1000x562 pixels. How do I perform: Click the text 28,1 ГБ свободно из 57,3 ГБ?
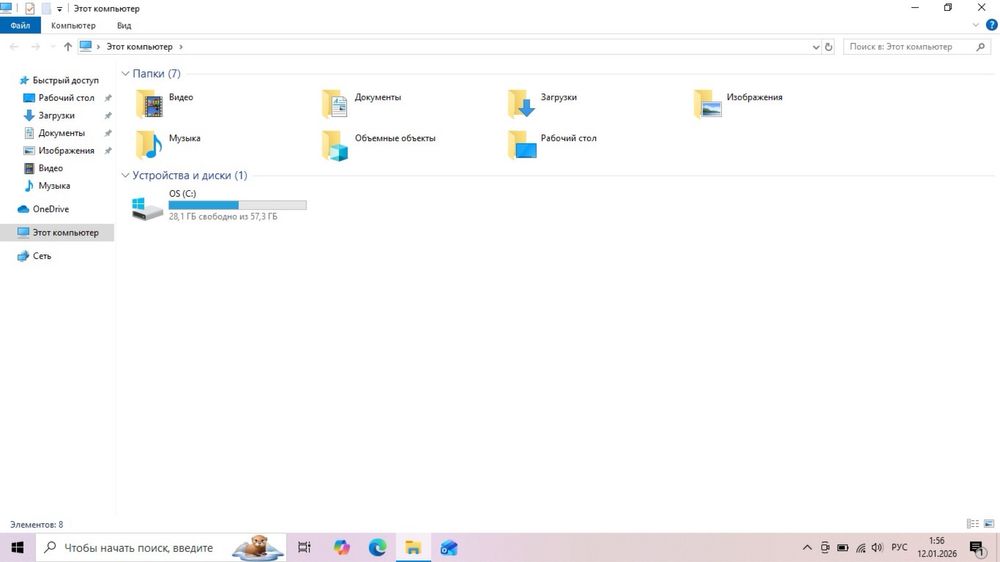click(x=223, y=217)
